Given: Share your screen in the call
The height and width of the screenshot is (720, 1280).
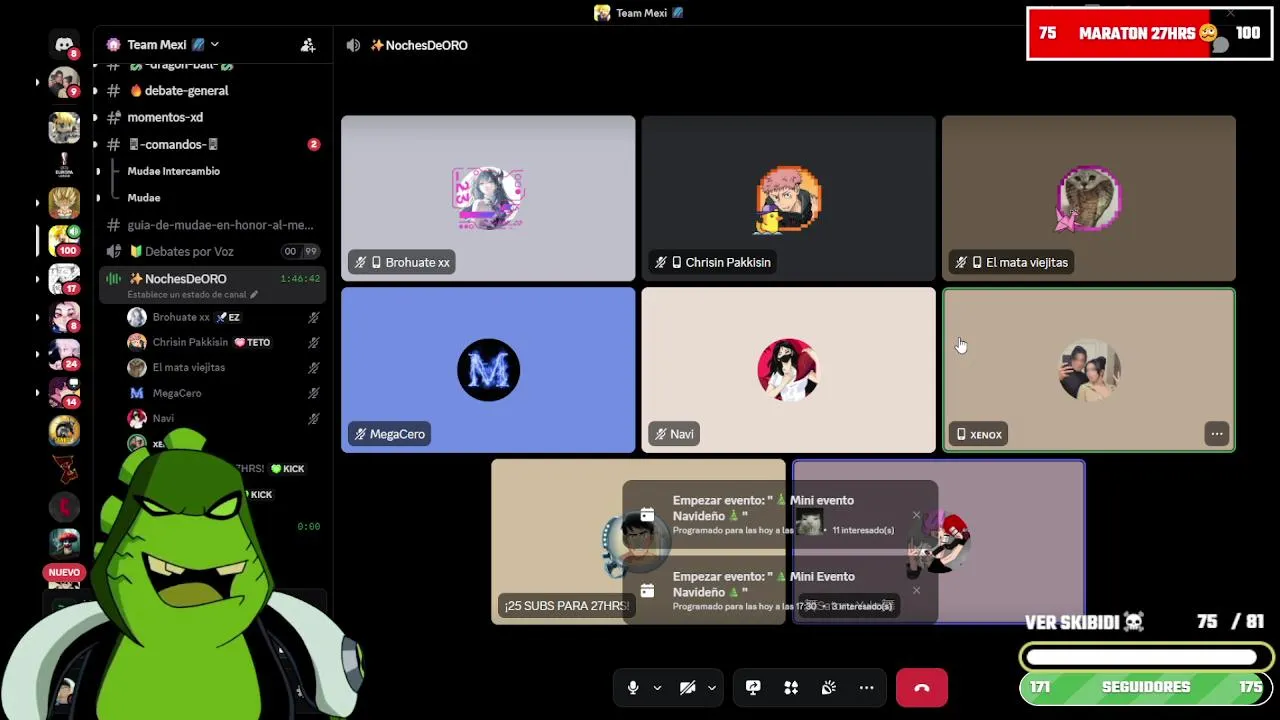Looking at the screenshot, I should (753, 688).
